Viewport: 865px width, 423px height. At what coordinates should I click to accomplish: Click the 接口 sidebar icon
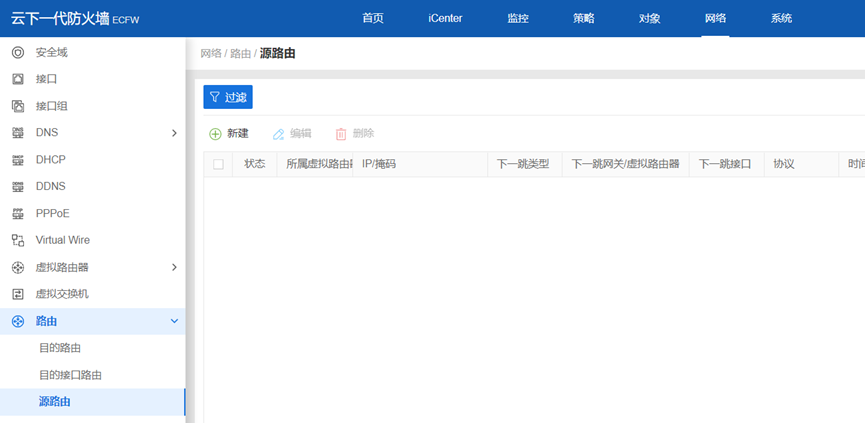pyautogui.click(x=17, y=79)
